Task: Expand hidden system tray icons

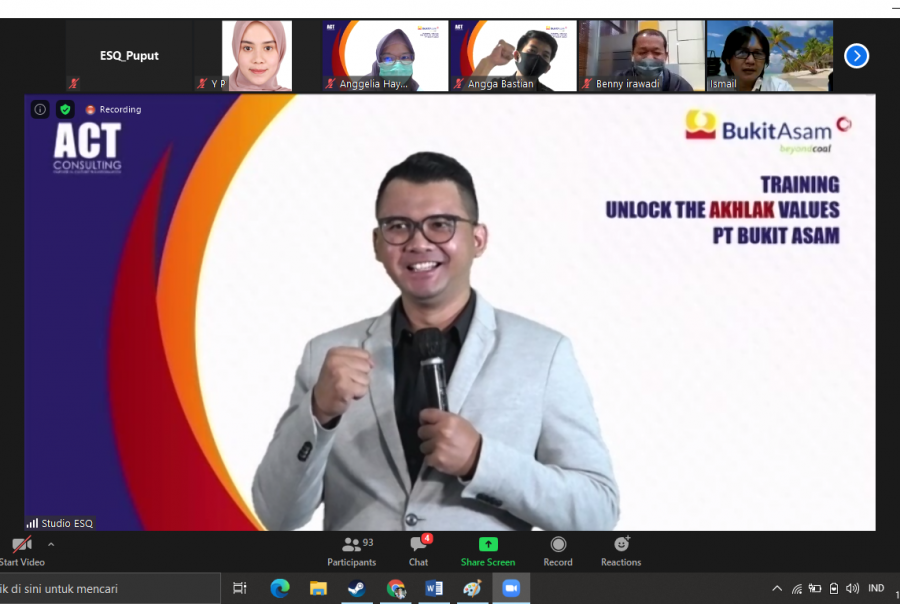Action: pyautogui.click(x=777, y=589)
